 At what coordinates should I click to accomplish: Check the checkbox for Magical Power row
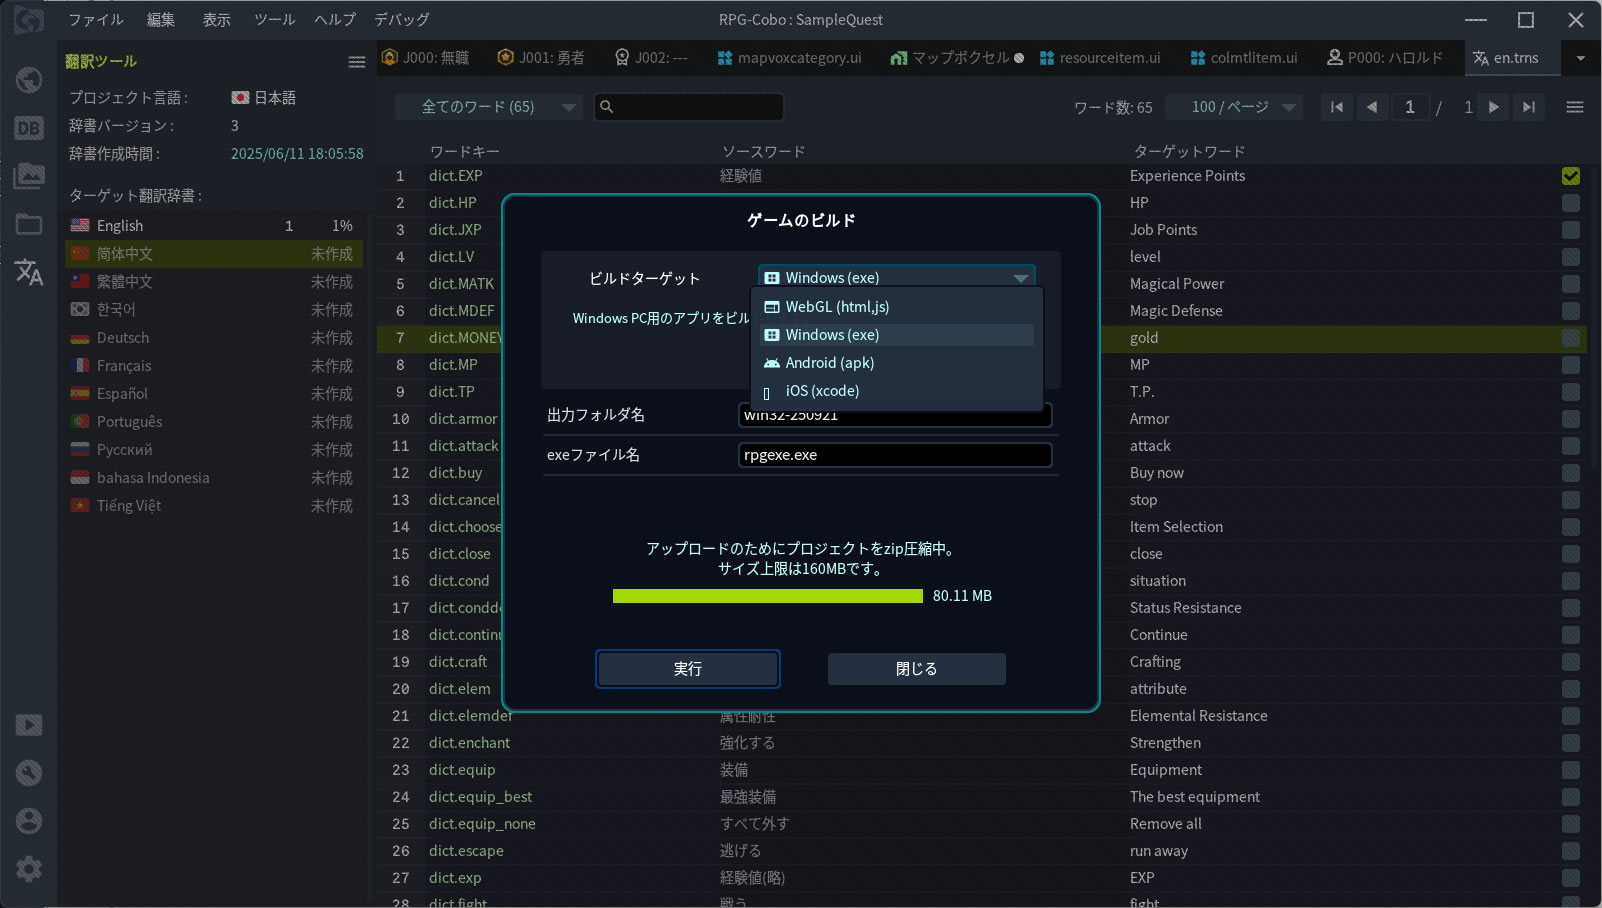pos(1570,284)
